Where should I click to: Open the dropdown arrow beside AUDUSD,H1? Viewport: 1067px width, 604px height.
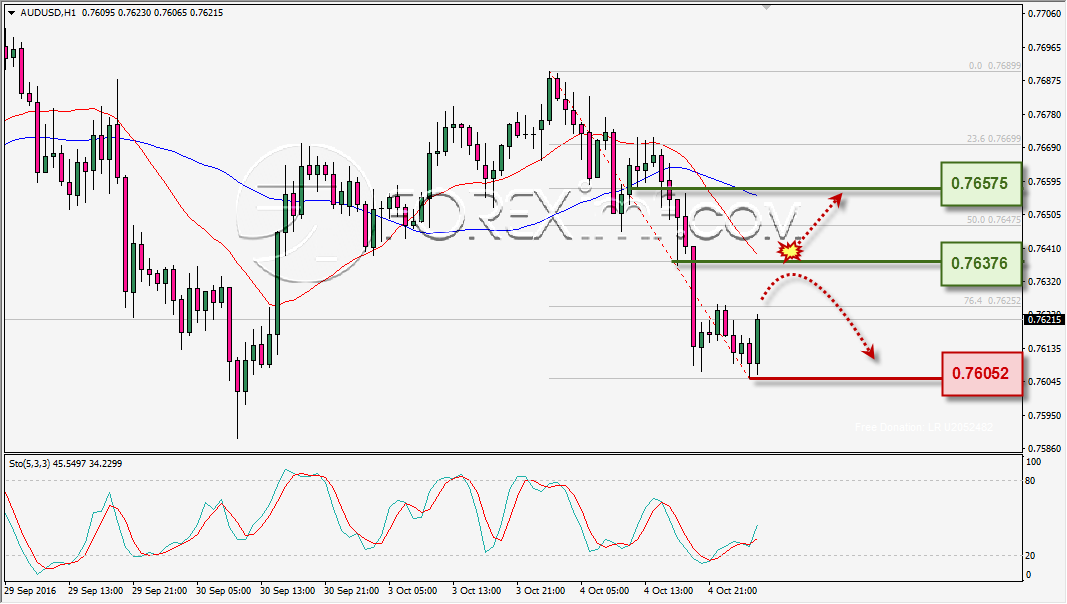[x=11, y=13]
